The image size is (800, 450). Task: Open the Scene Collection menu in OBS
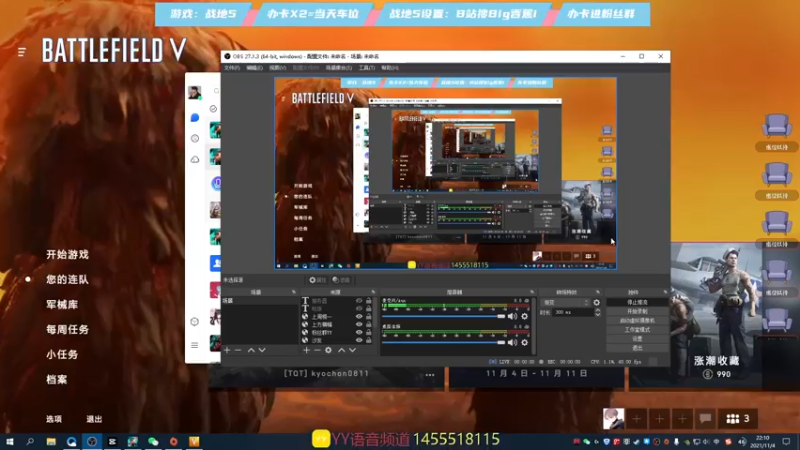[x=339, y=68]
